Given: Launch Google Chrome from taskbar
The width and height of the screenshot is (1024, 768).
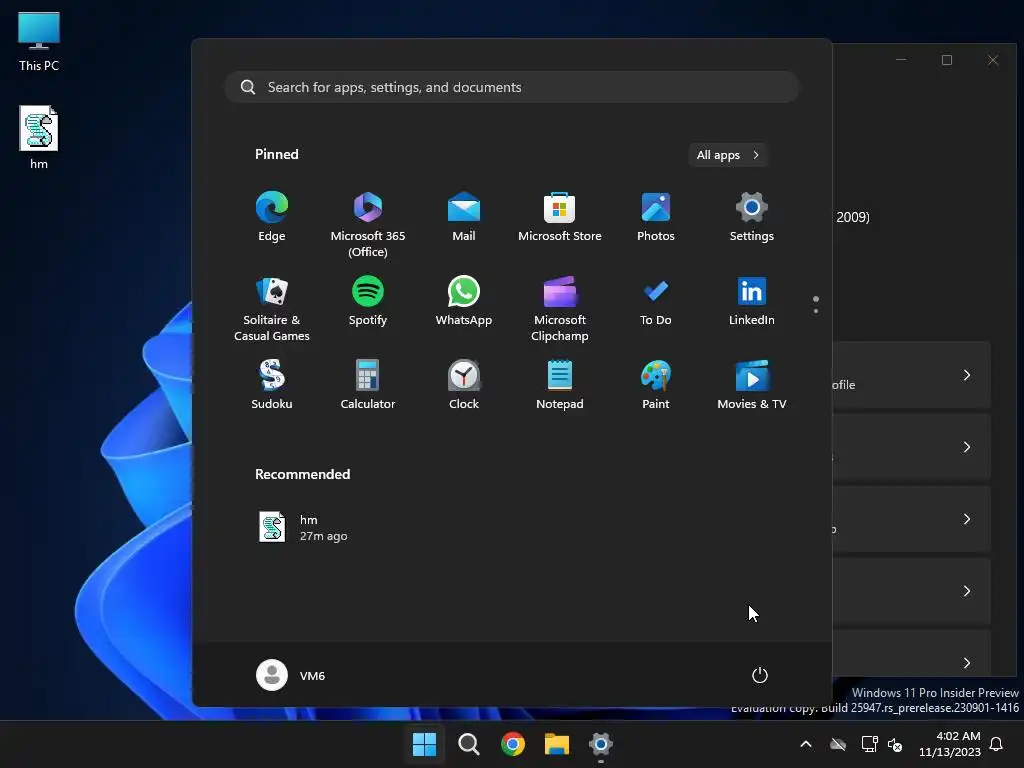Looking at the screenshot, I should (x=513, y=744).
